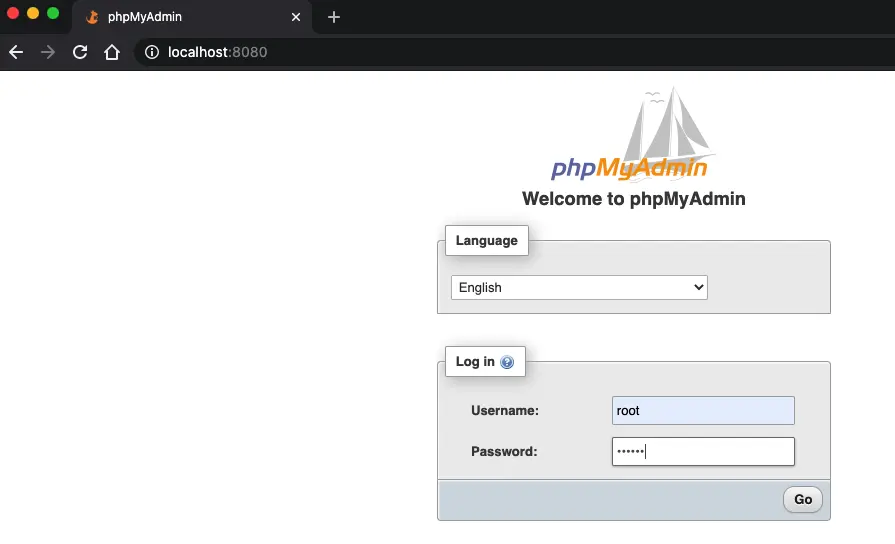Image resolution: width=895 pixels, height=544 pixels.
Task: Focus the Username field containing root
Action: click(x=703, y=410)
